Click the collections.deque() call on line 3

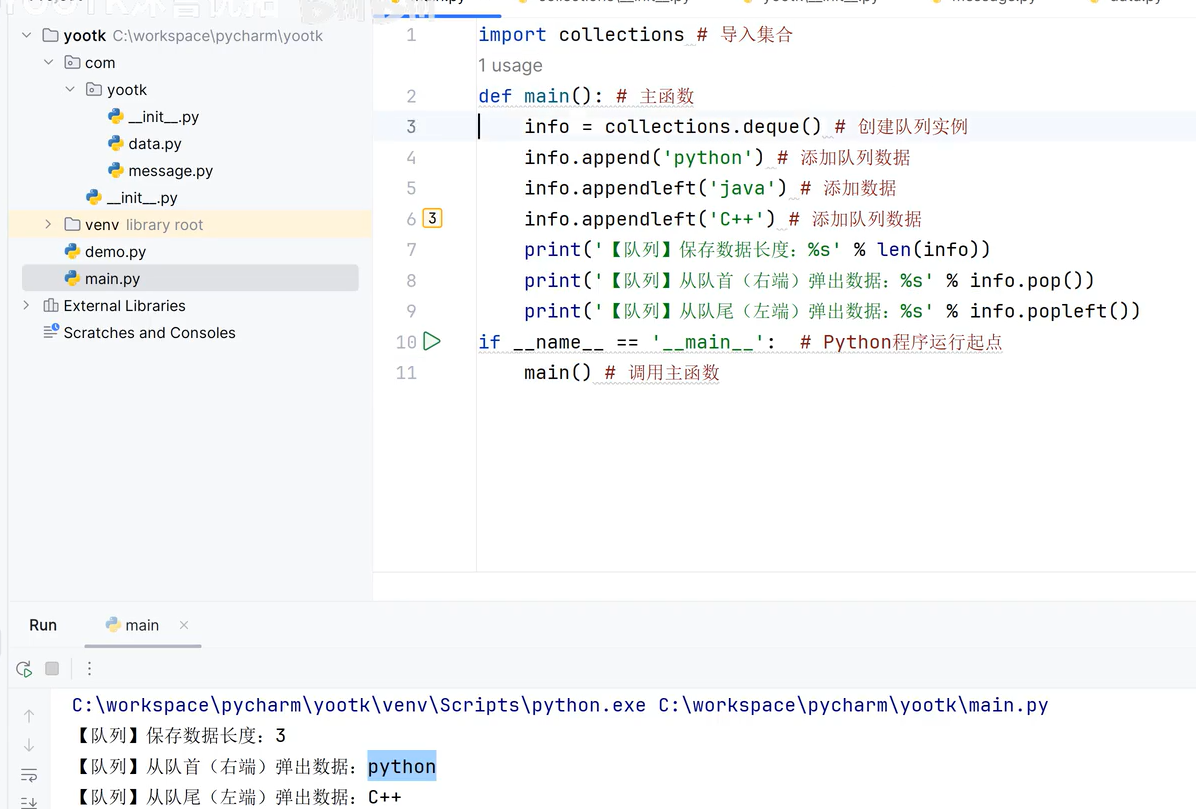click(713, 127)
